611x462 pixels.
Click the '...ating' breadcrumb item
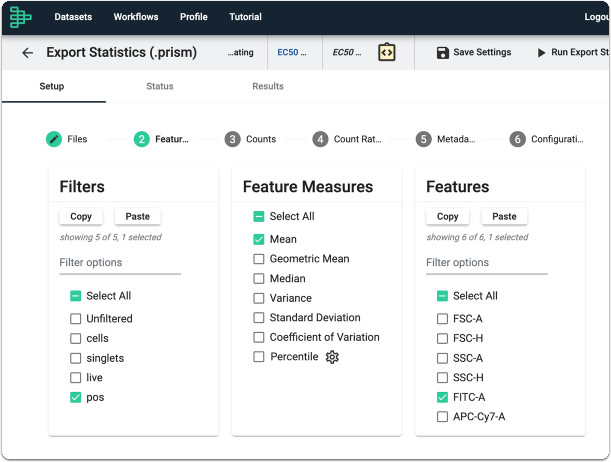click(x=240, y=52)
